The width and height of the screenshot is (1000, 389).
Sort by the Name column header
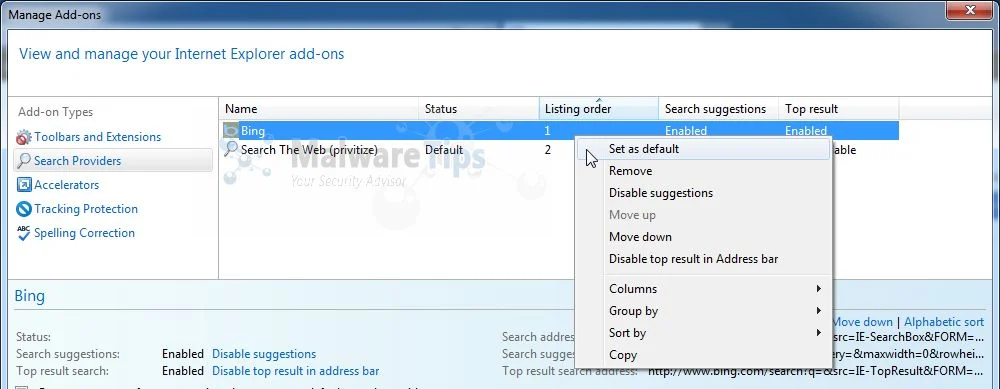(319, 109)
